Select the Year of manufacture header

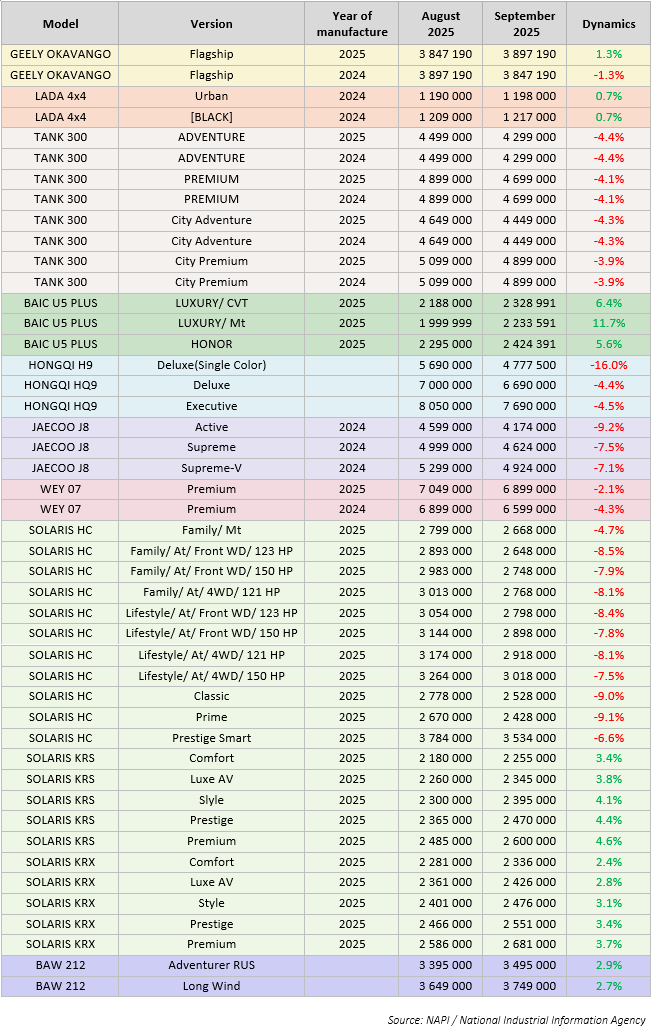352,23
